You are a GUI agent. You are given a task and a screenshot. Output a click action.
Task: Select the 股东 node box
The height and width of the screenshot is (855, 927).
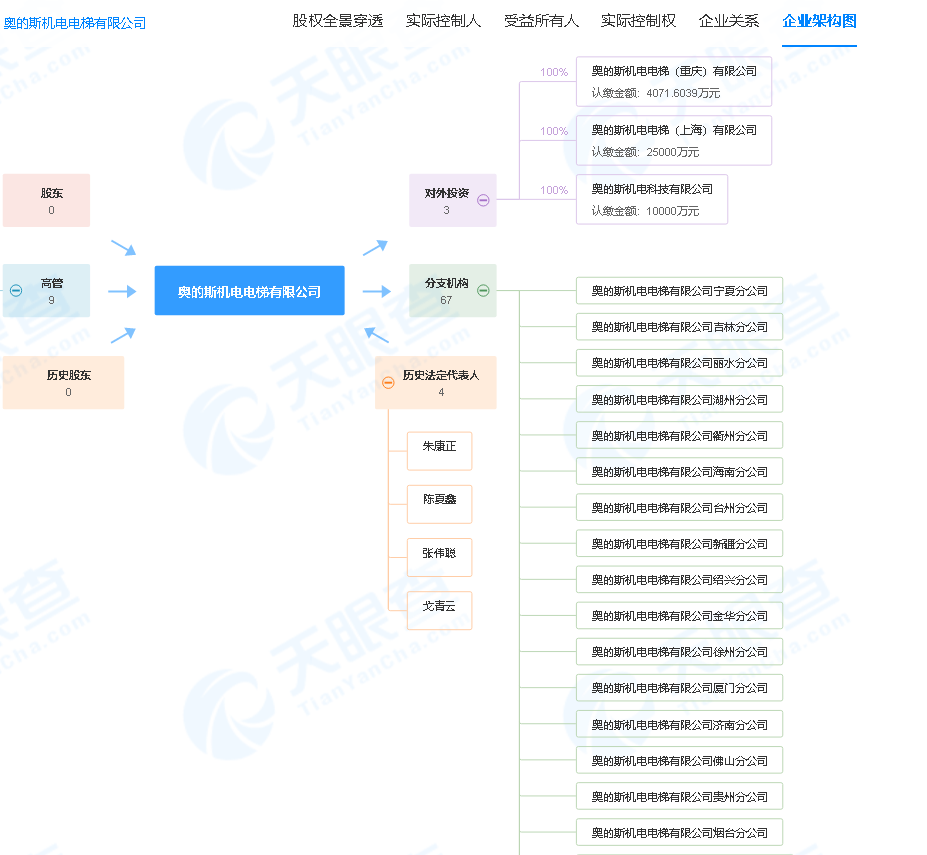(47, 200)
